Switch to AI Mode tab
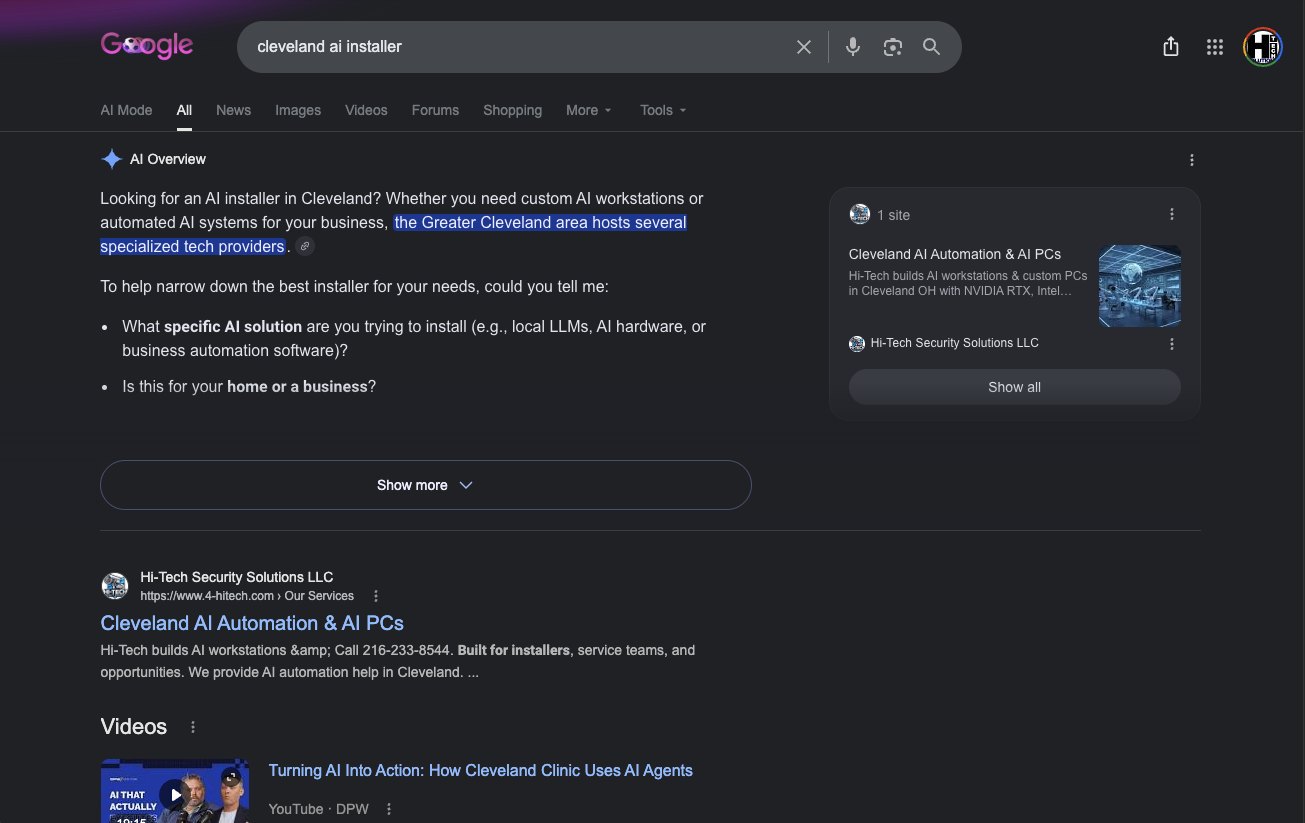Image resolution: width=1305 pixels, height=823 pixels. coord(126,110)
